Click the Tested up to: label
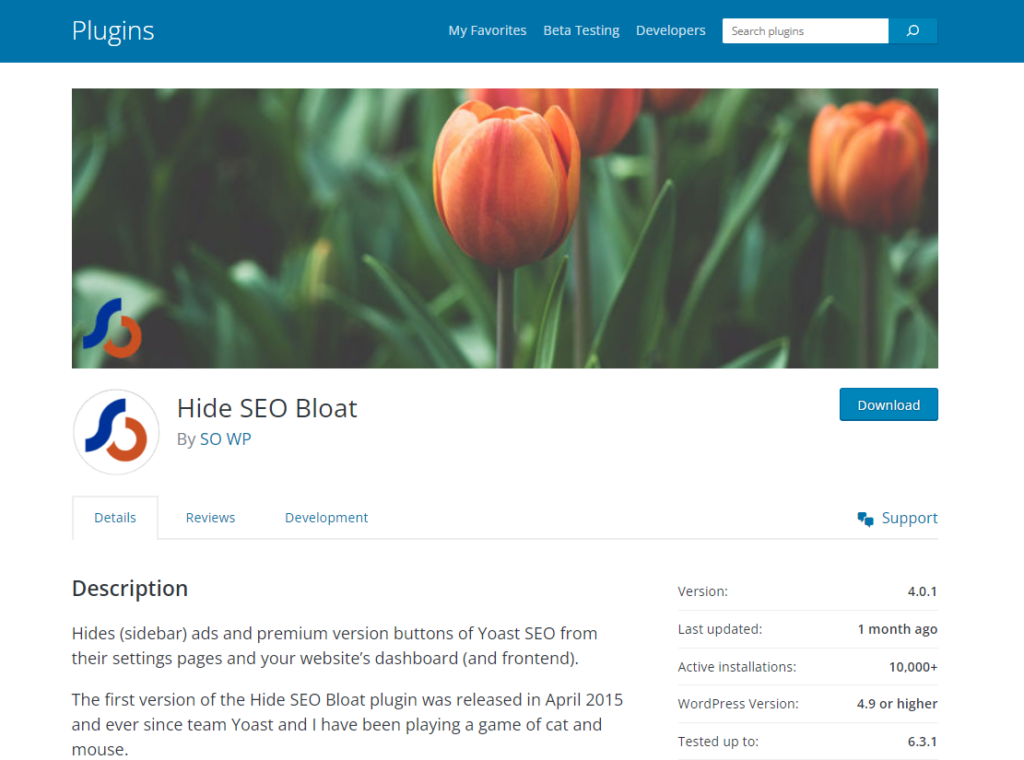Viewport: 1024px width, 760px height. (x=718, y=742)
